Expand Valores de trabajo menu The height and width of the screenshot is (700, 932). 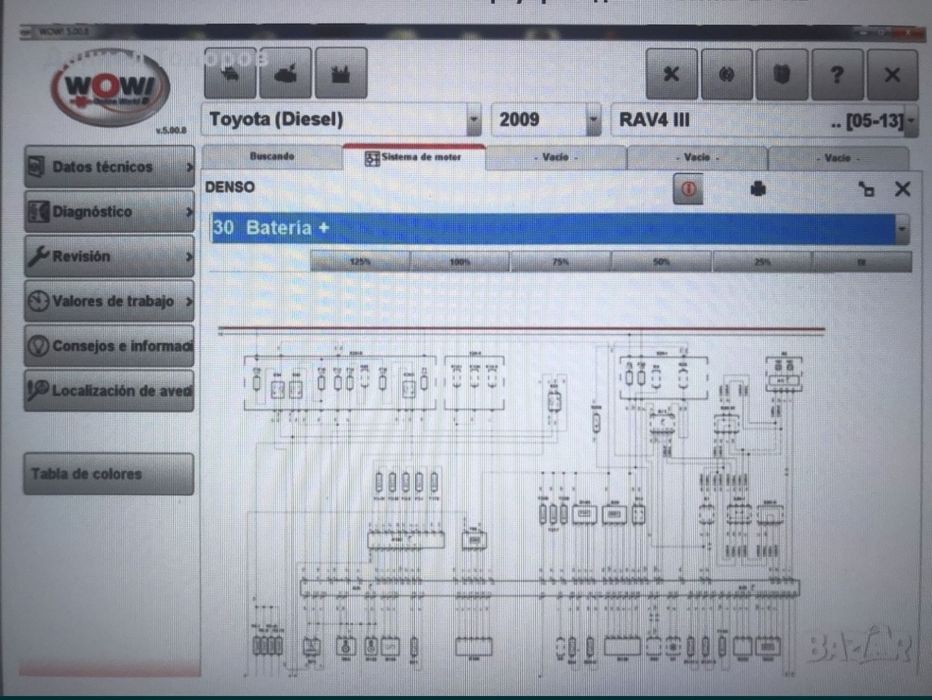(109, 301)
